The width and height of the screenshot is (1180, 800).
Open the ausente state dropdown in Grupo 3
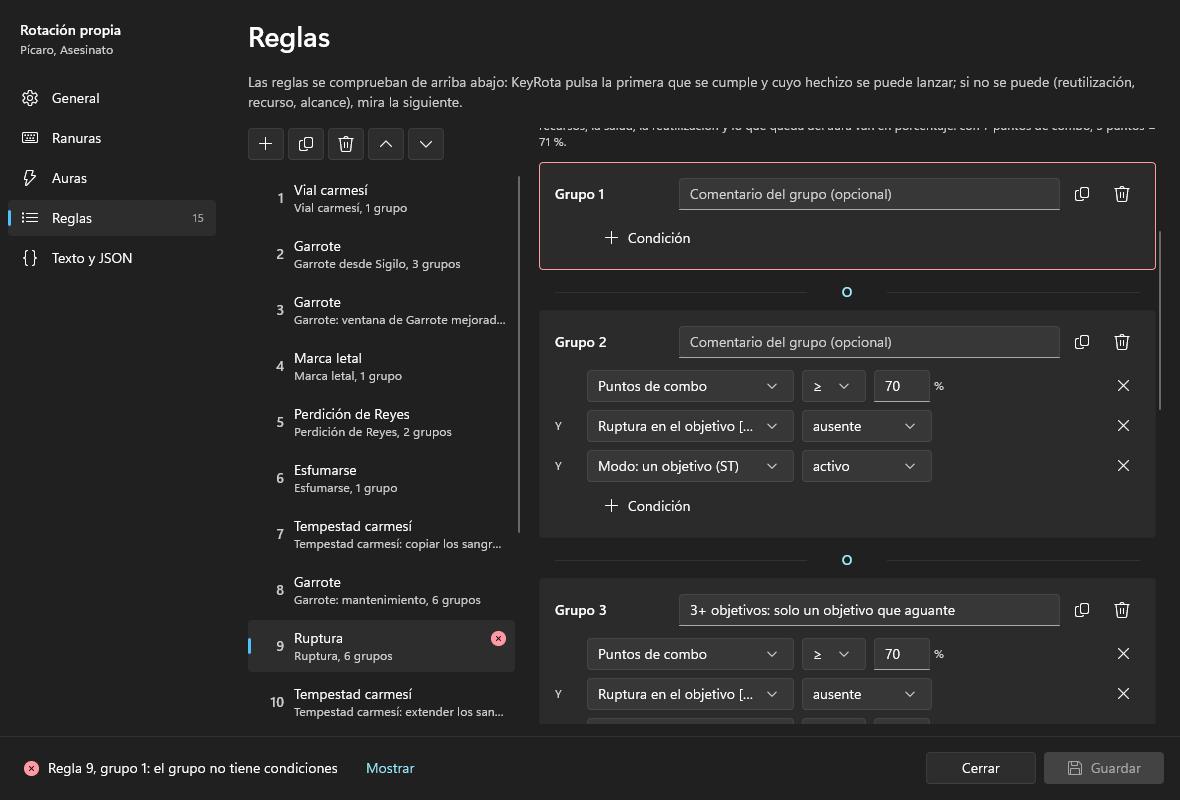point(866,694)
